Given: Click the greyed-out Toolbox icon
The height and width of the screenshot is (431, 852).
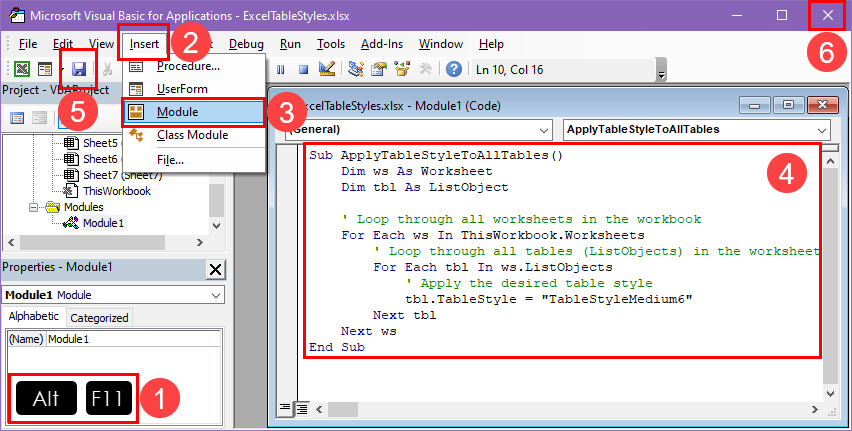Looking at the screenshot, I should (x=425, y=69).
